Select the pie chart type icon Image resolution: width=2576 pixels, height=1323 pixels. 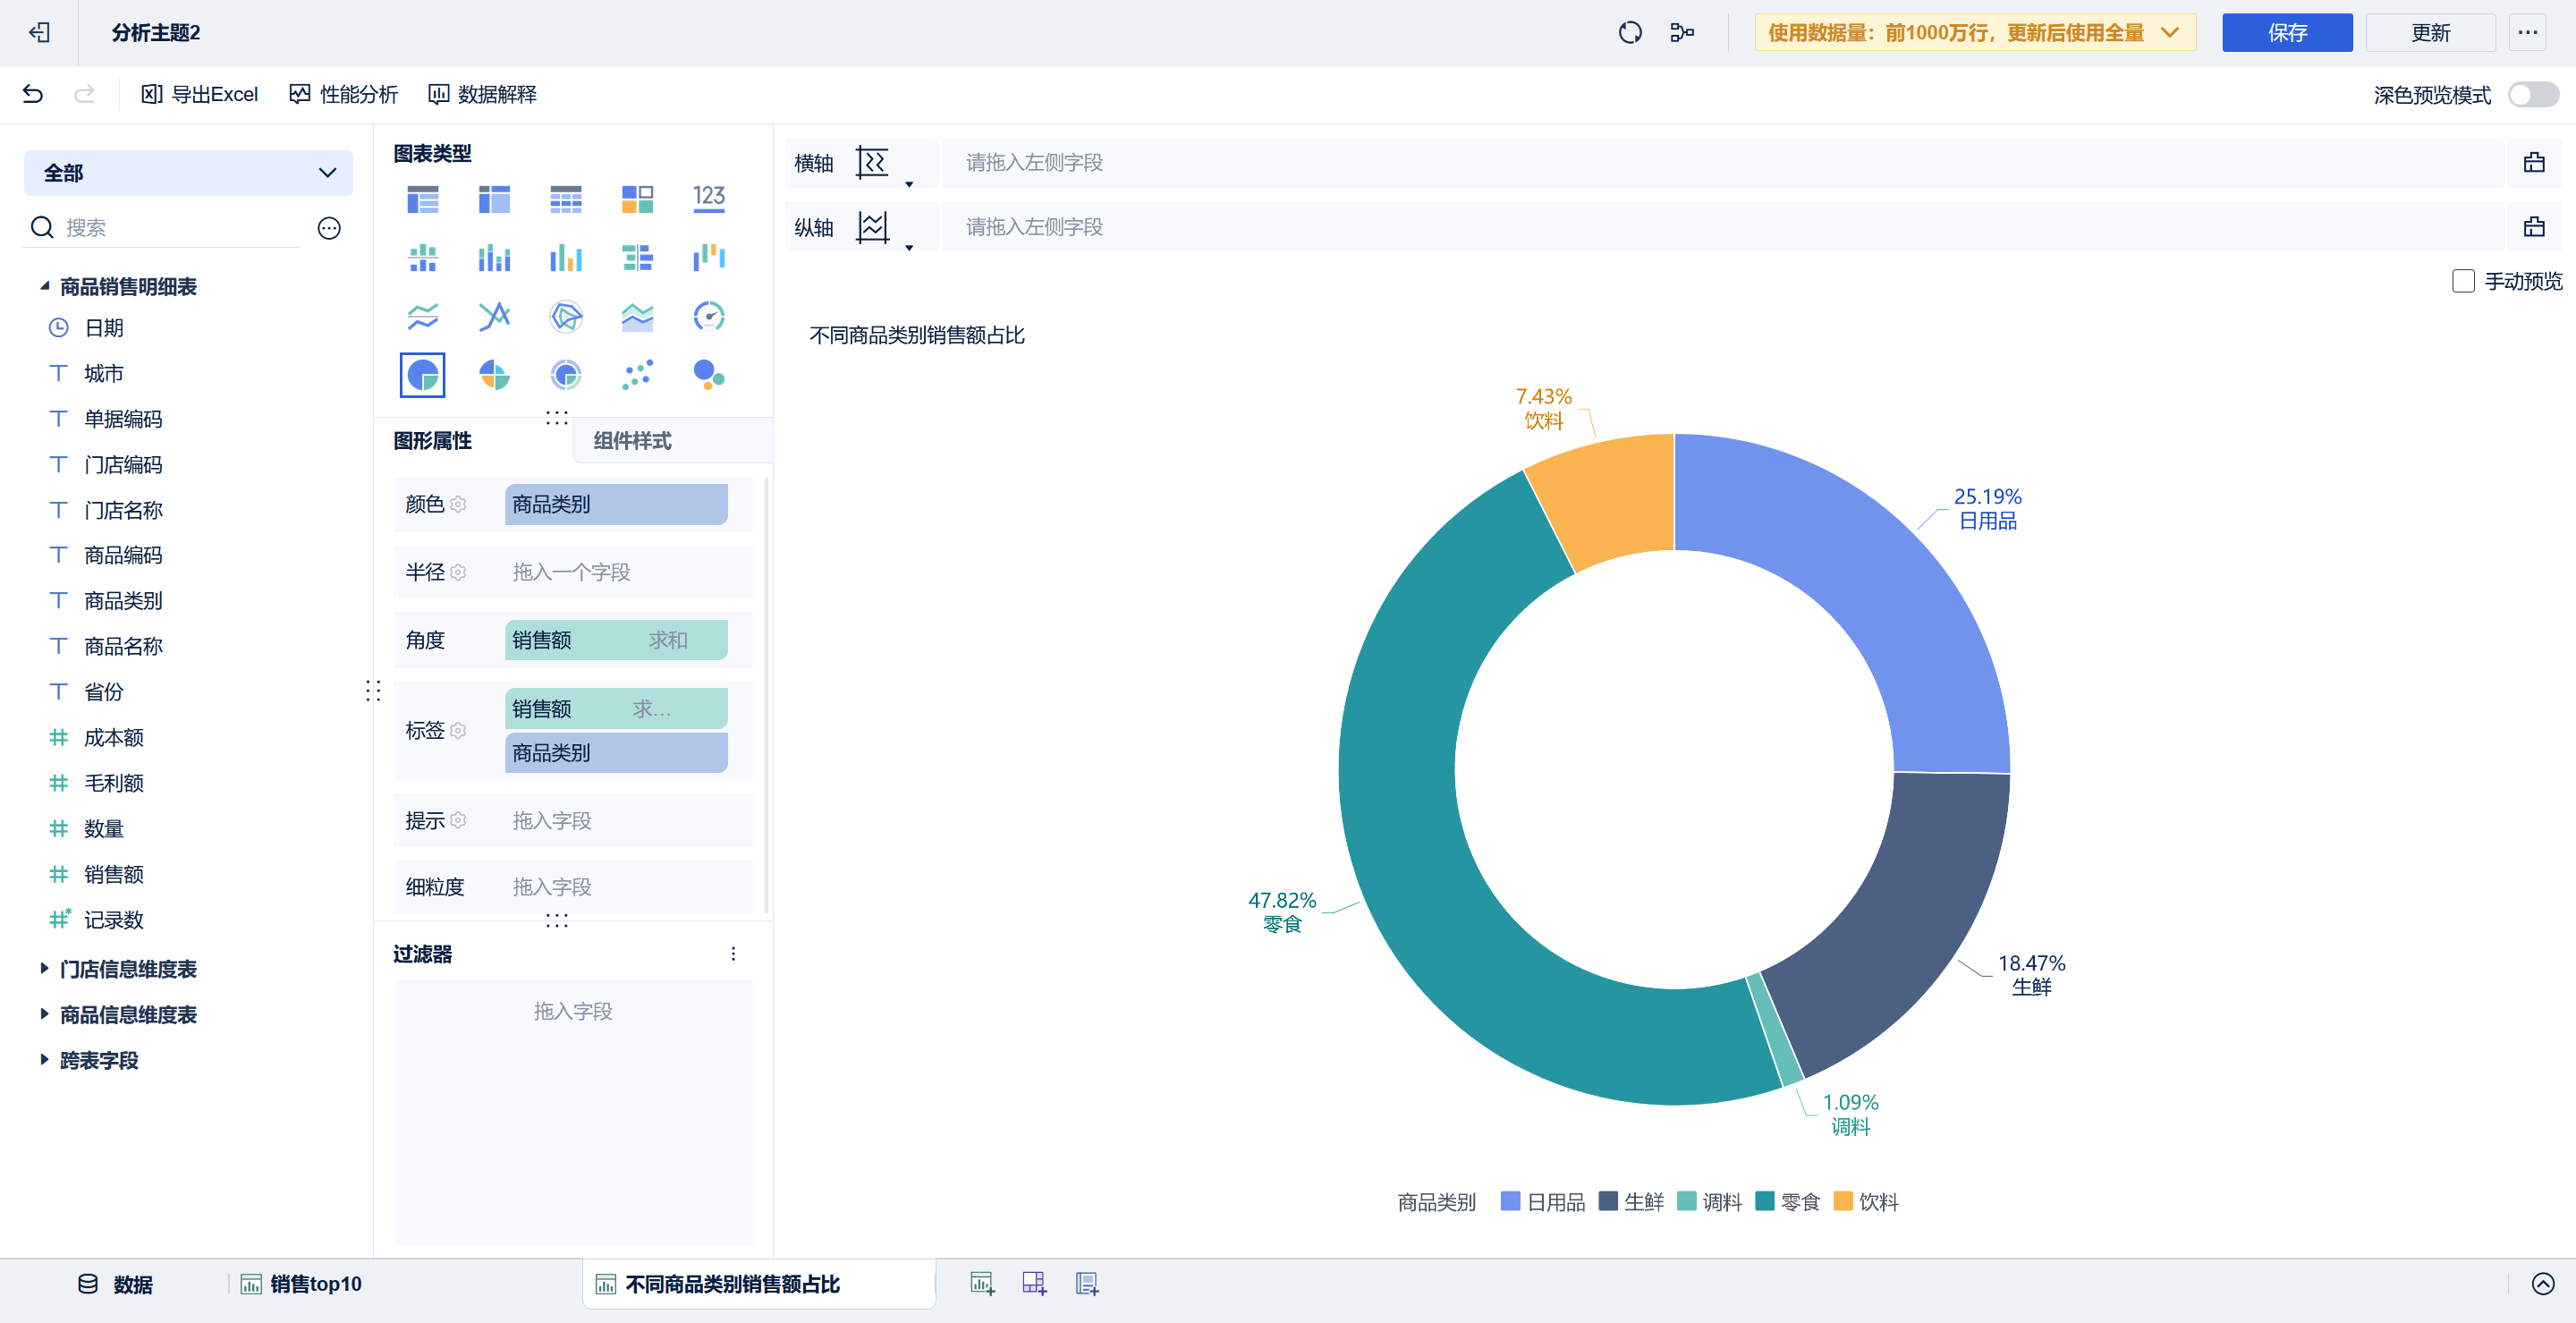pyautogui.click(x=422, y=375)
